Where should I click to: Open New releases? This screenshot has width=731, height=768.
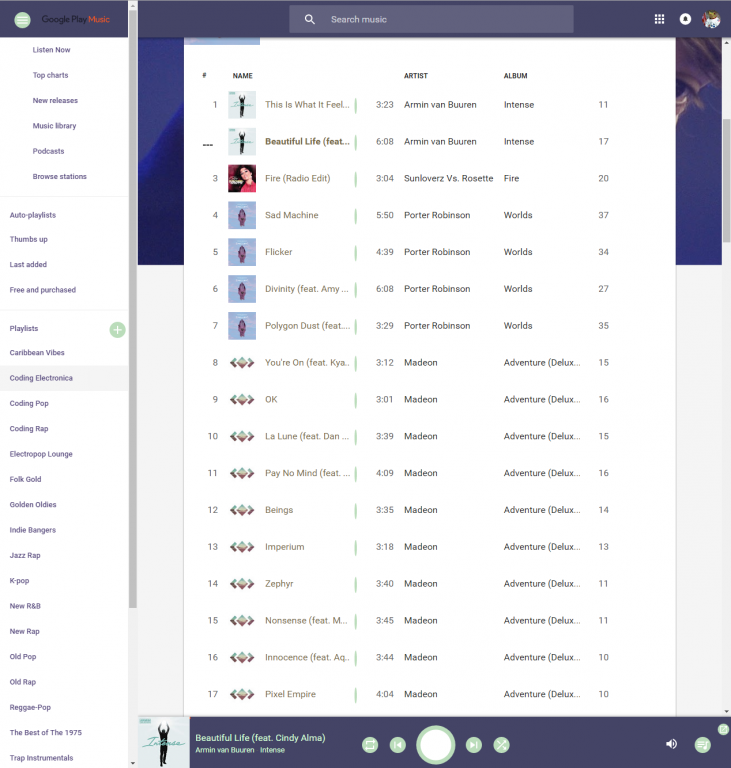(x=55, y=100)
